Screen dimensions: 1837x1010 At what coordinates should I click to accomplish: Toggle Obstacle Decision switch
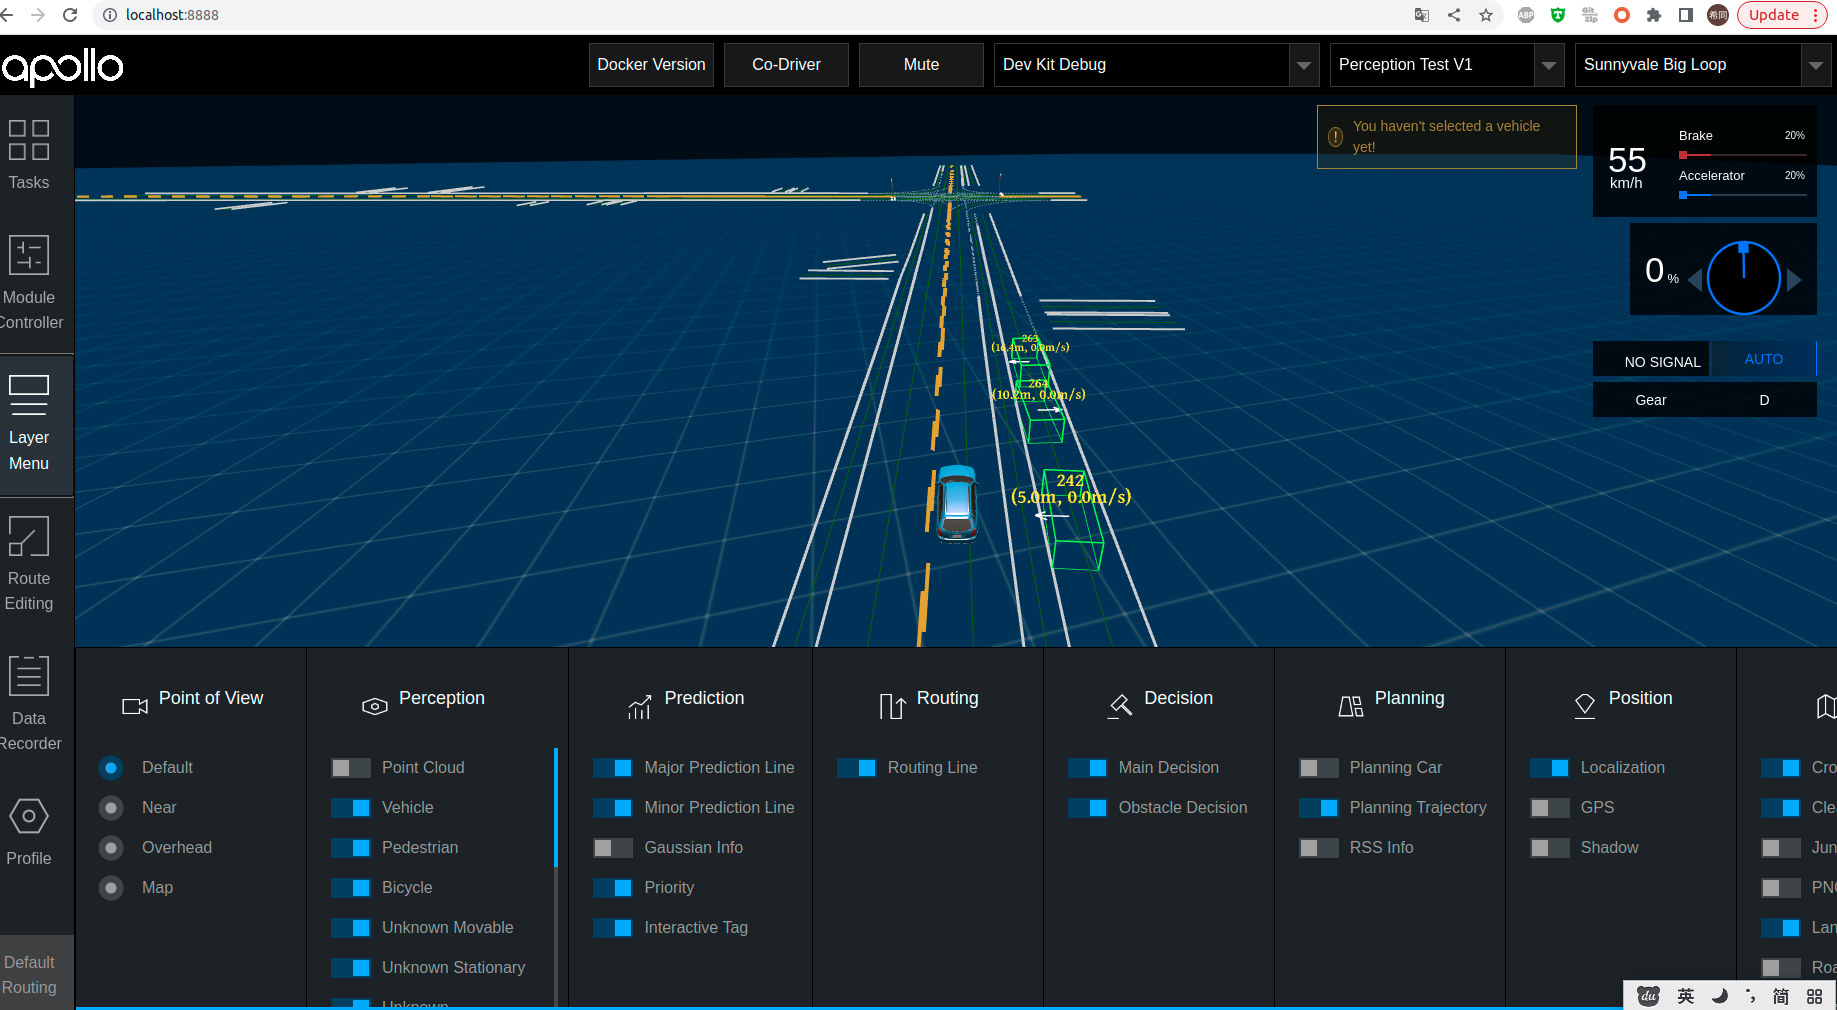(x=1088, y=808)
